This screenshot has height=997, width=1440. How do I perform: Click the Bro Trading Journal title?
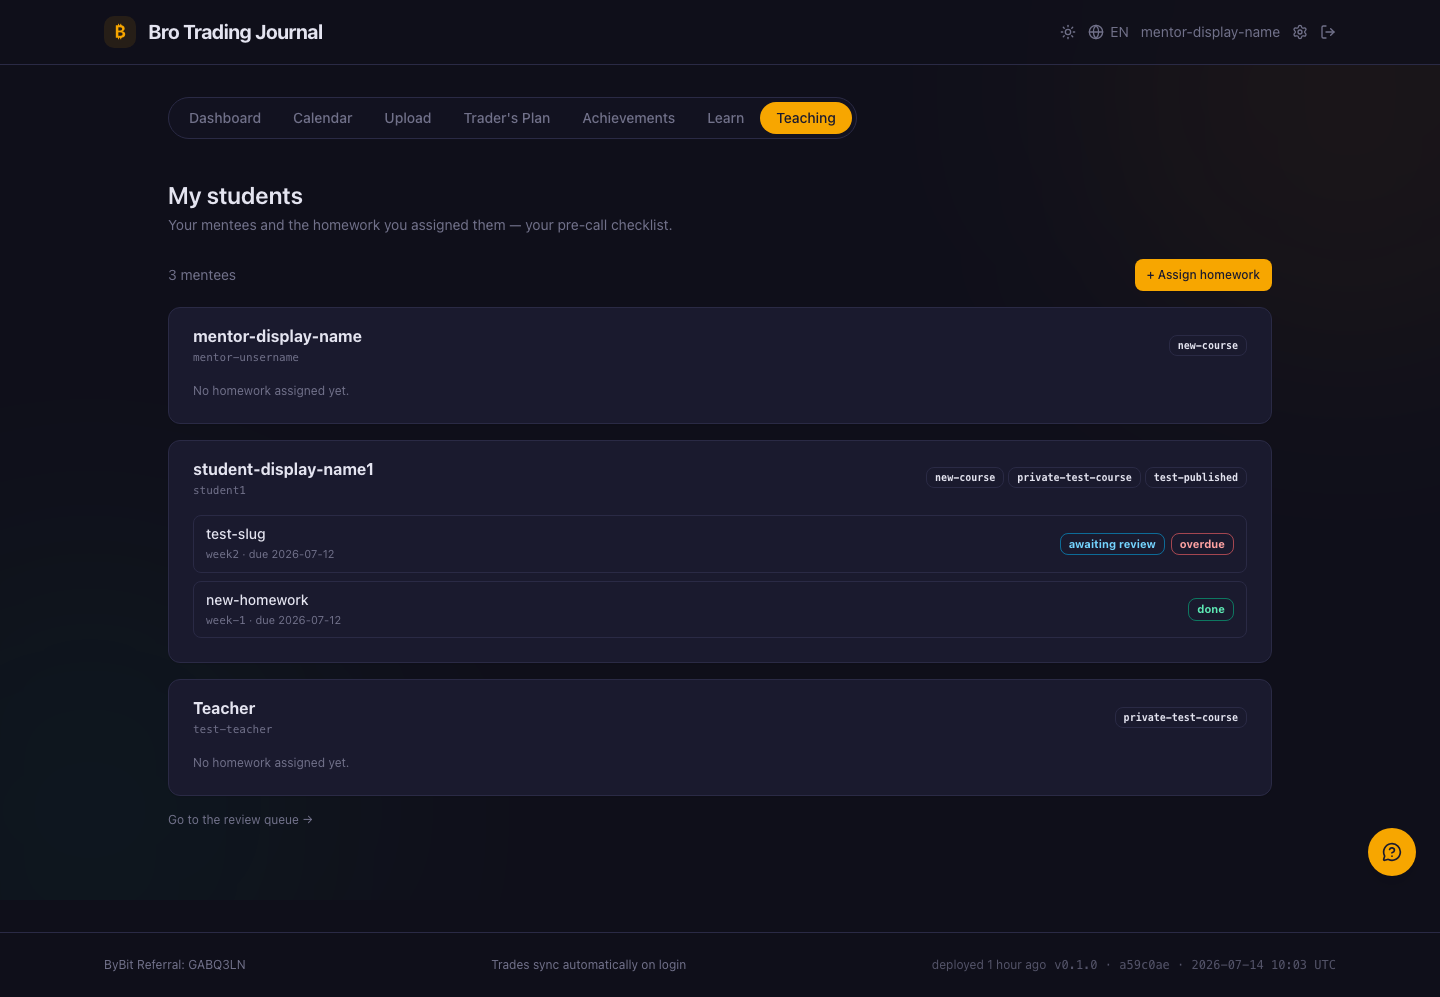[x=235, y=32]
